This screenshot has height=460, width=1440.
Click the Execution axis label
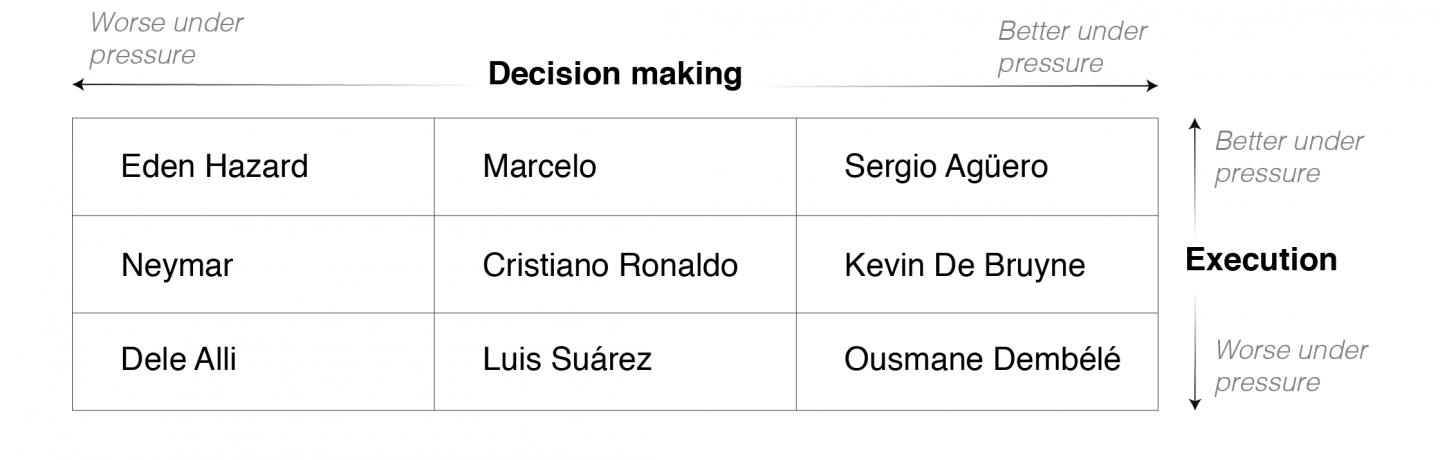coord(1261,260)
